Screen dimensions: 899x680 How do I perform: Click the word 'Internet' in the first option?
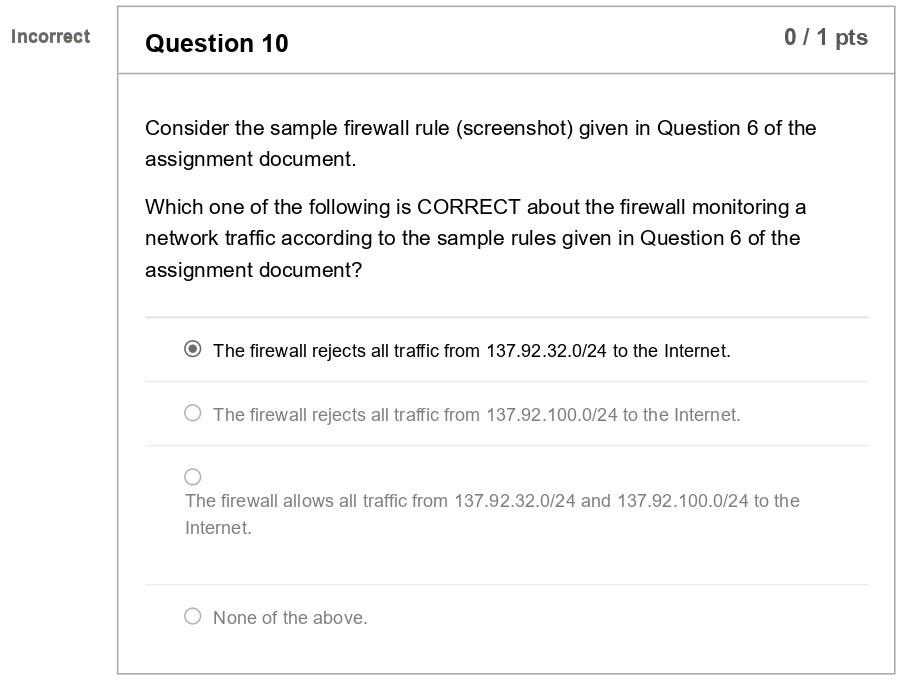pyautogui.click(x=693, y=350)
